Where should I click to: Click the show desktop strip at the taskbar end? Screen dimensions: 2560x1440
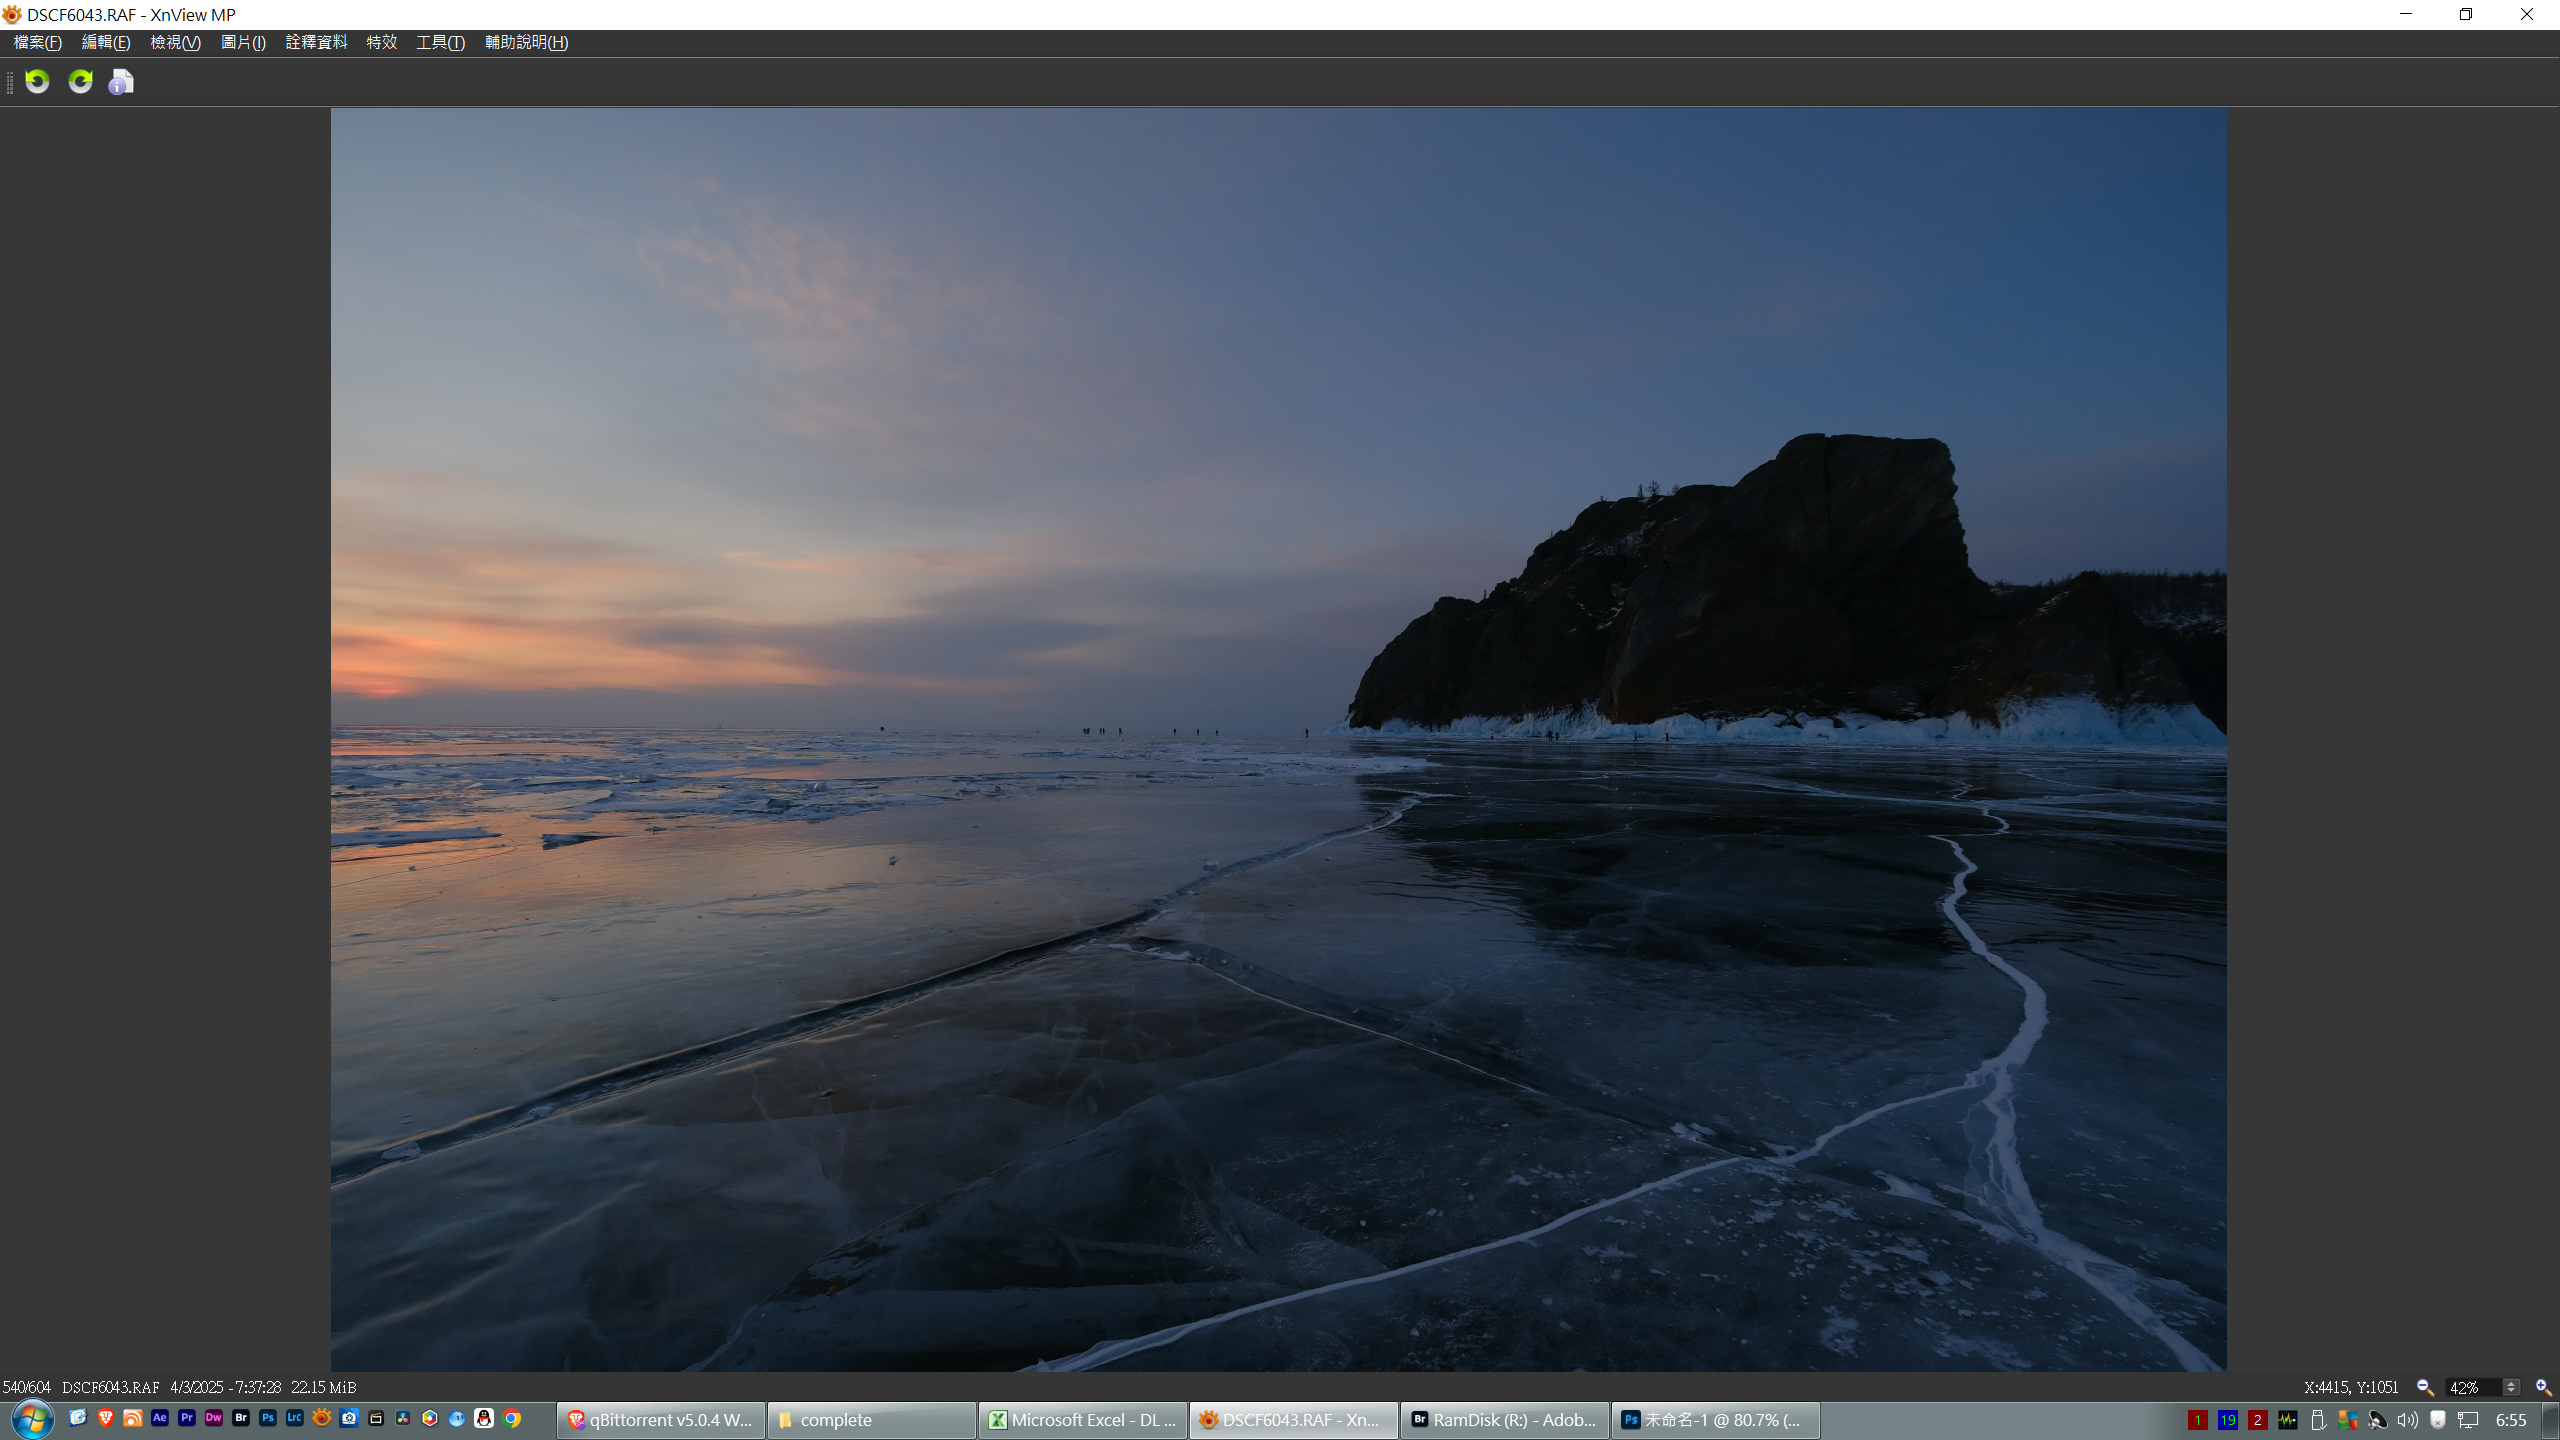2551,1420
